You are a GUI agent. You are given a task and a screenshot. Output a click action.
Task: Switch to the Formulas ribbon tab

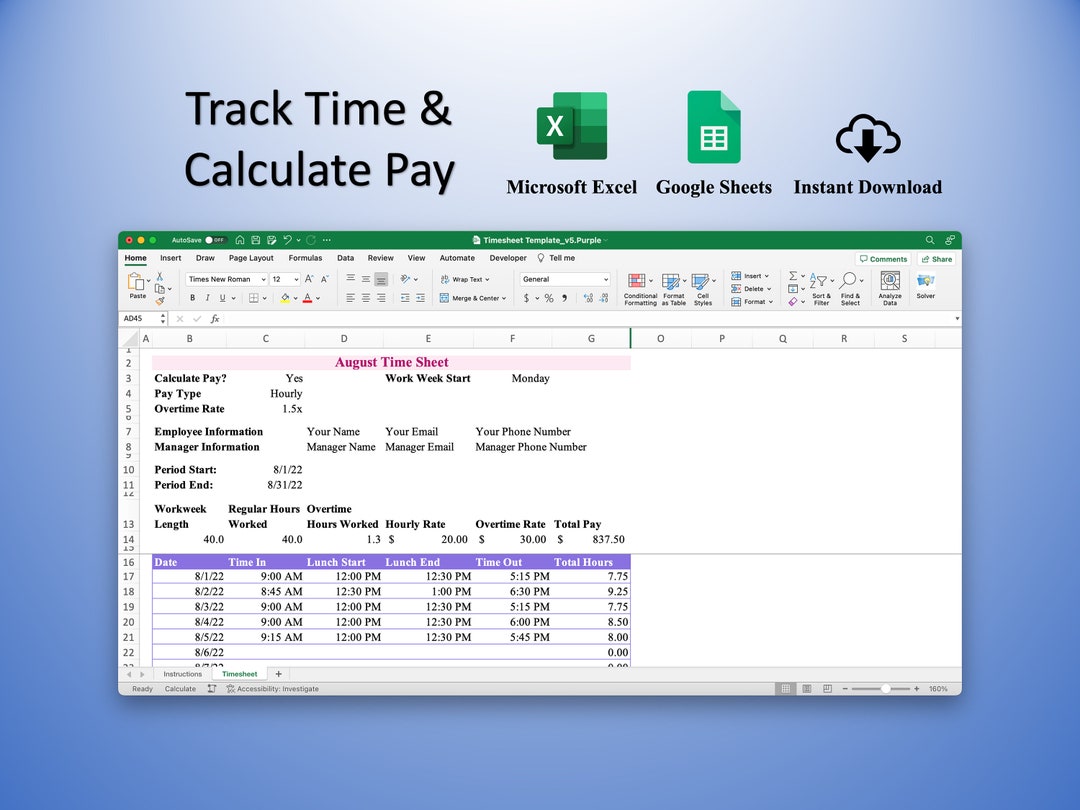(x=305, y=258)
